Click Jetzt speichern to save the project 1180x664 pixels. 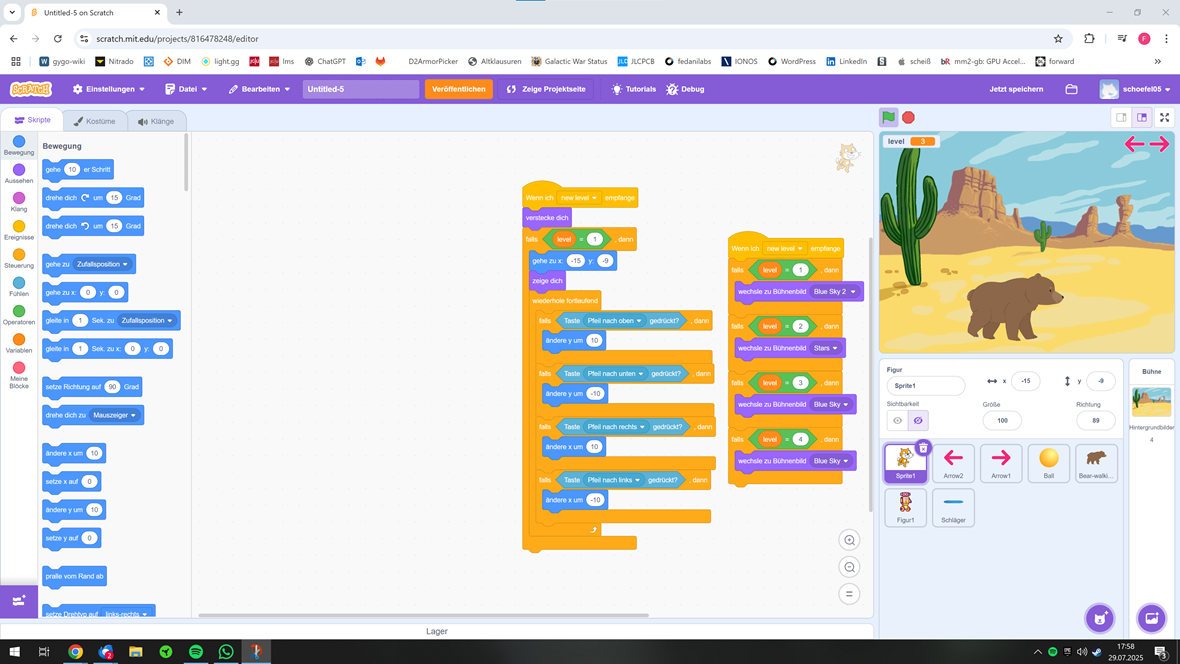tap(1016, 89)
